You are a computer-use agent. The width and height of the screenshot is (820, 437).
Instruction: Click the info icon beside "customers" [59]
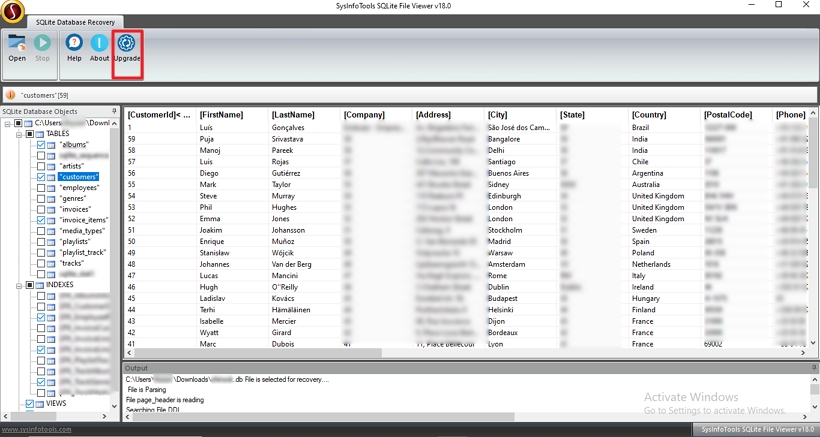10,95
